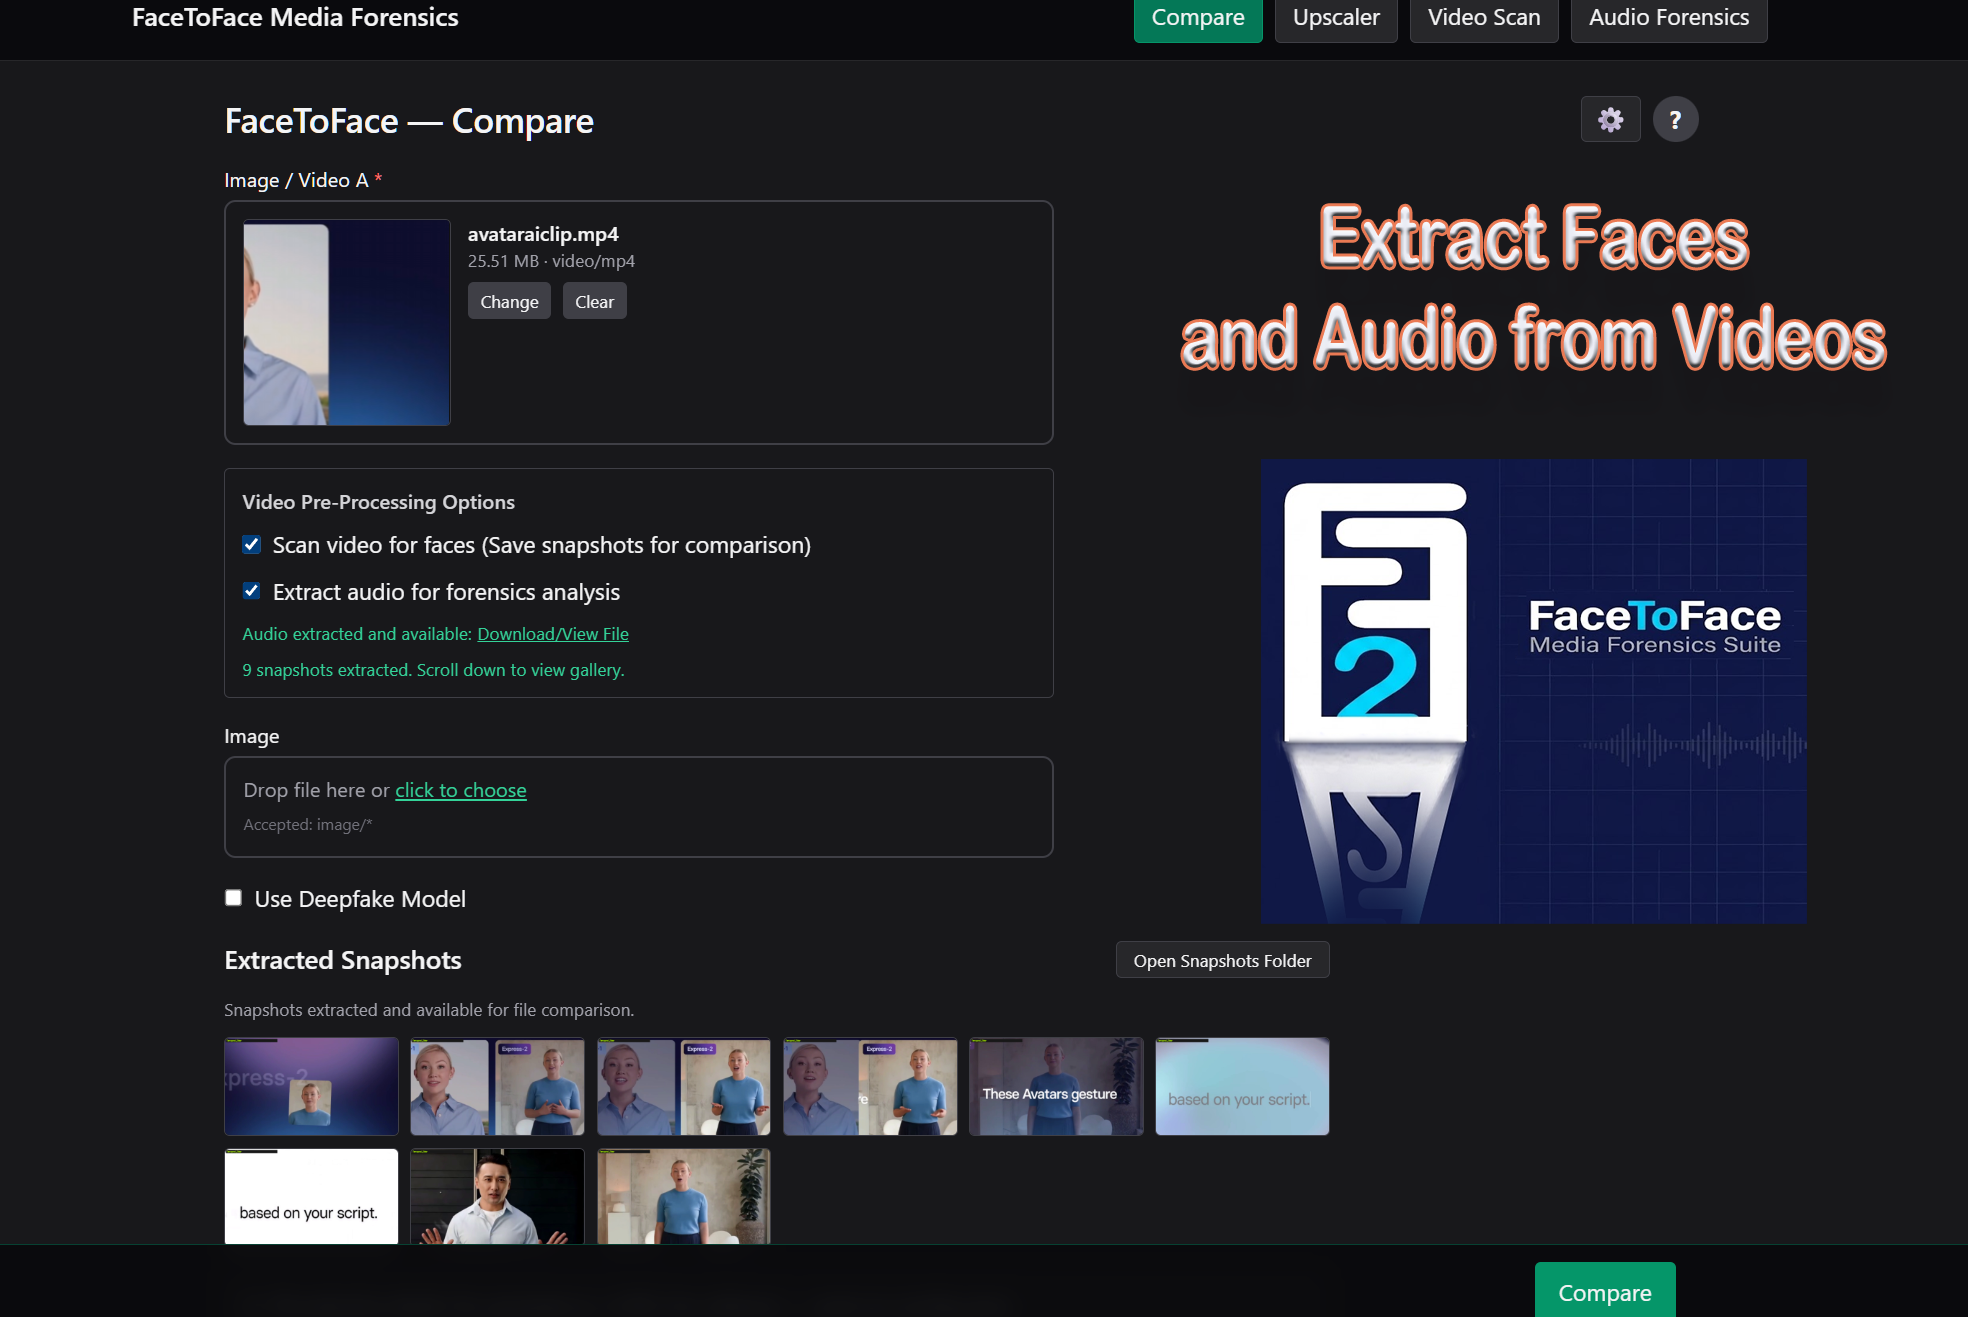Click the '25.51 MB · video/mp4' file info

coord(551,261)
